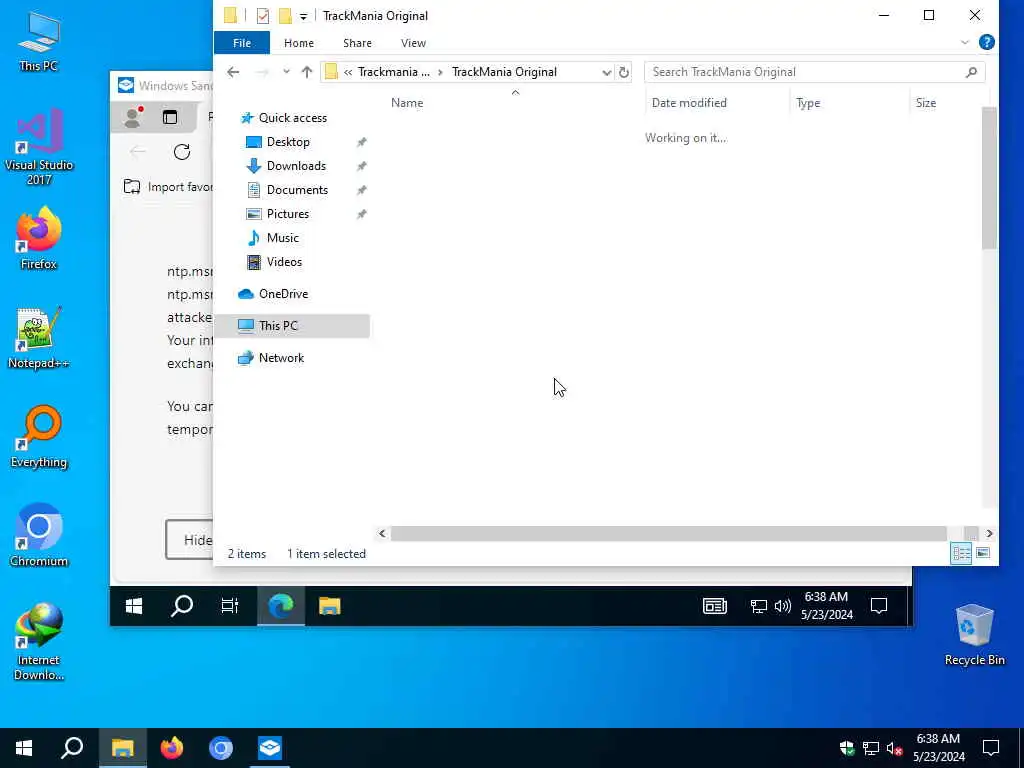Switch to Details view layout icon
Viewport: 1024px width, 768px height.
coord(961,554)
